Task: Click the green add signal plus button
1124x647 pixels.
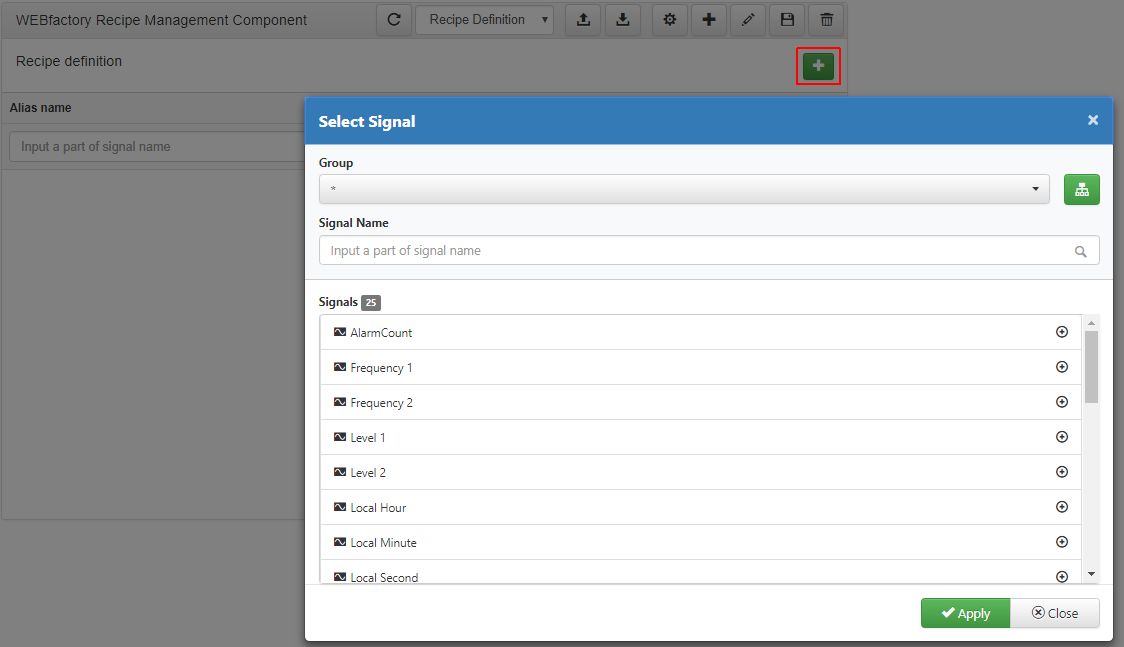Action: click(x=818, y=66)
